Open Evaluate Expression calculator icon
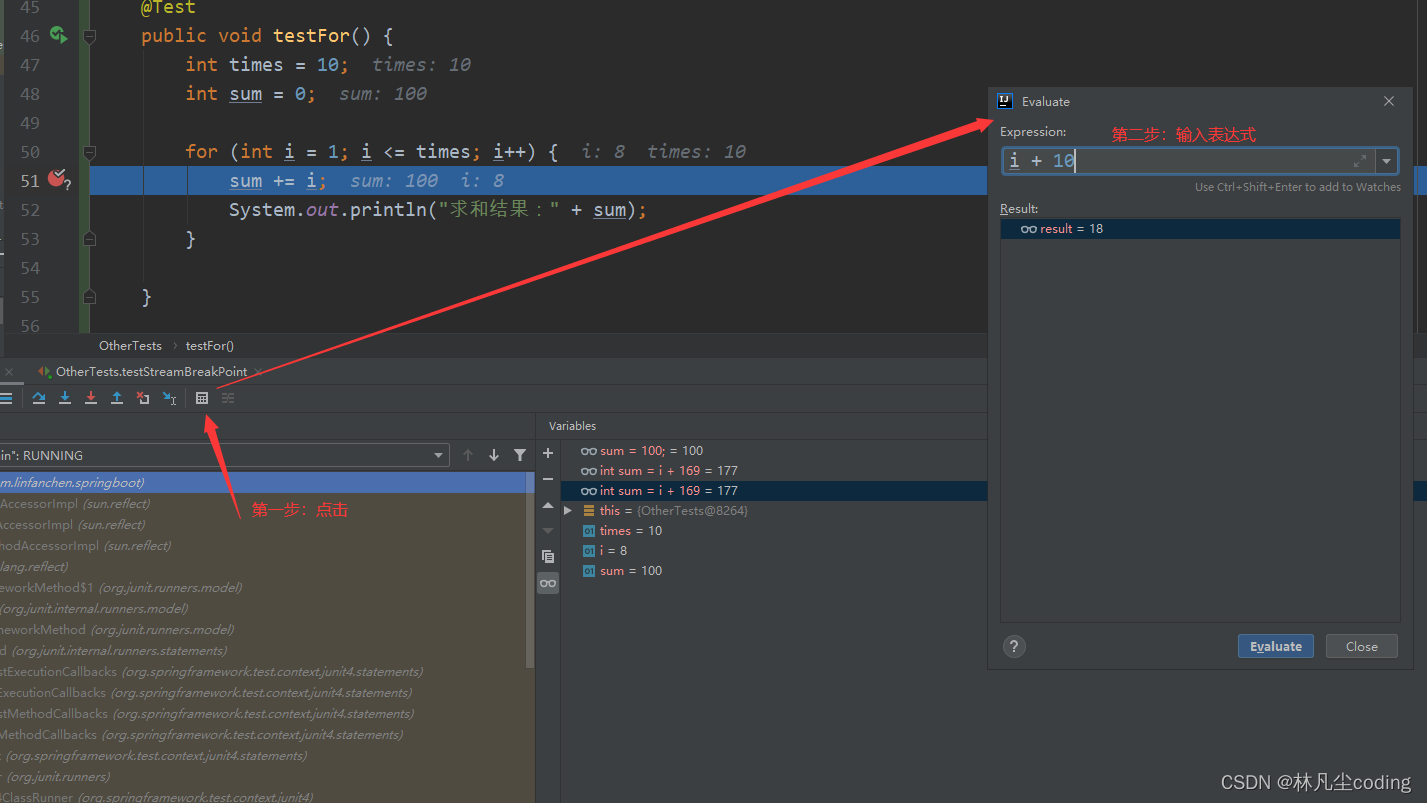This screenshot has height=803, width=1427. [x=202, y=398]
